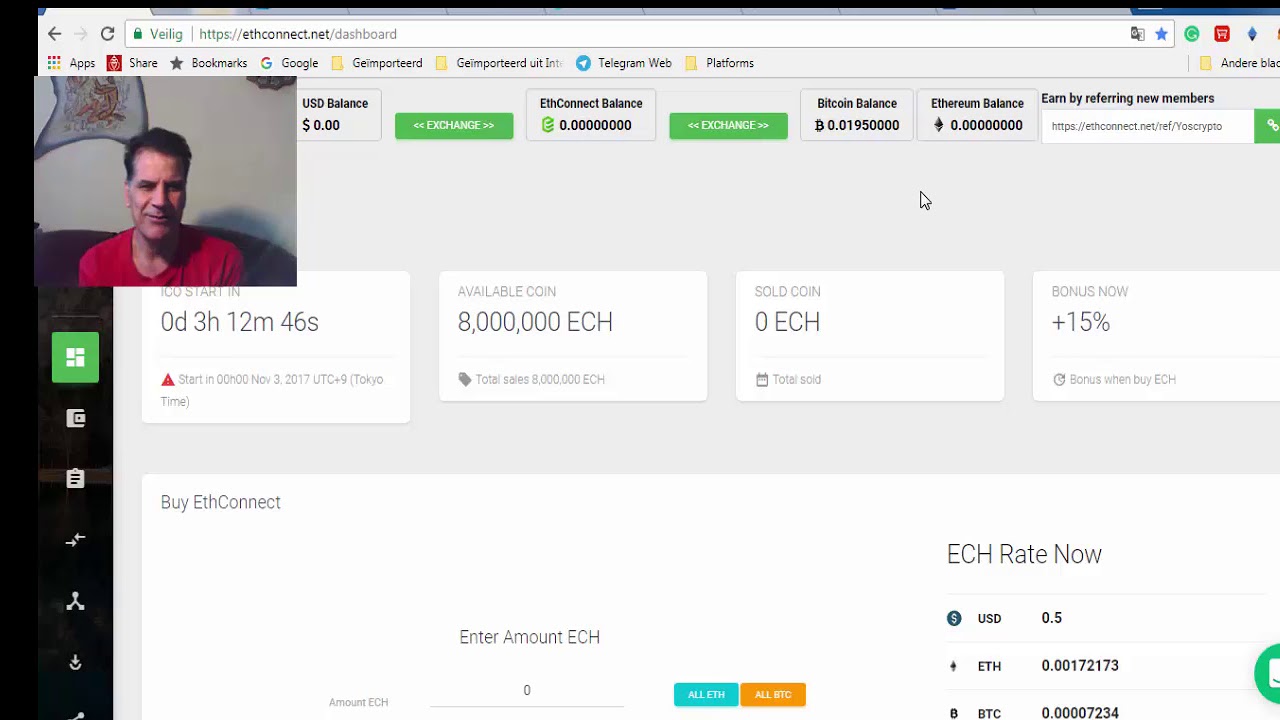This screenshot has width=1280, height=720.
Task: Click the countdown 0d 3h 12m 46s
Action: pos(240,322)
